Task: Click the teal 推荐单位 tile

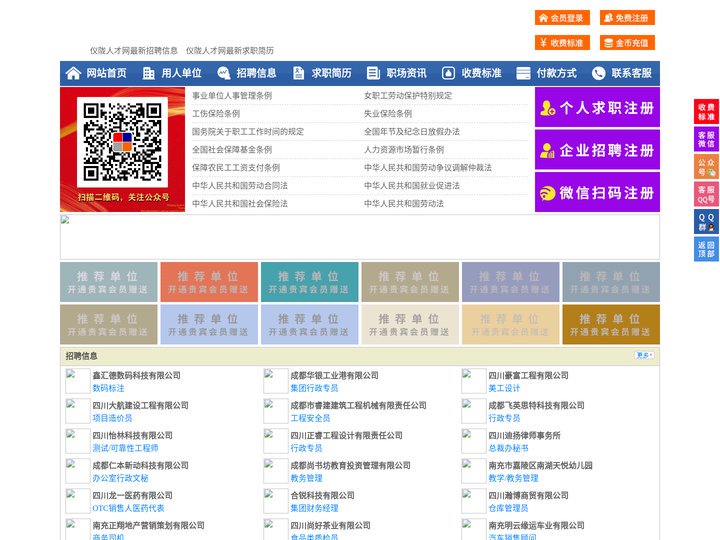Action: pos(309,282)
